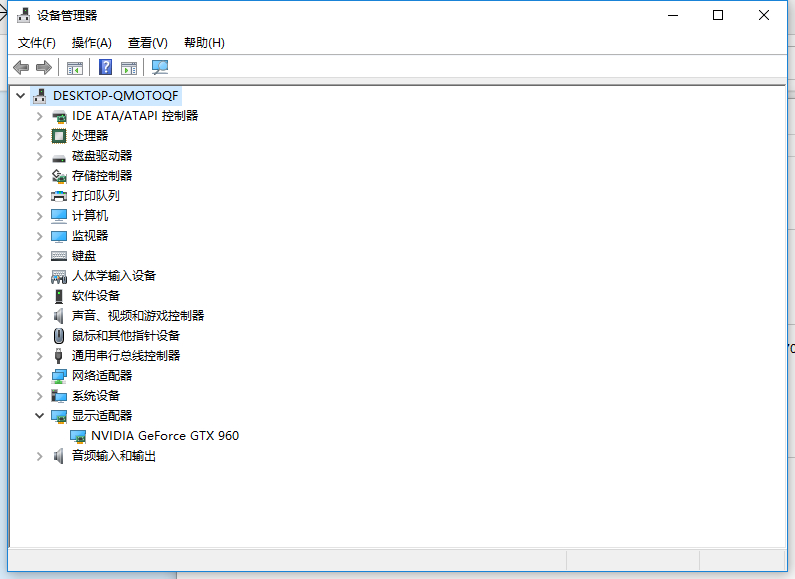Viewport: 795px width, 579px height.
Task: Collapse the 显示适配器 node
Action: 40,416
